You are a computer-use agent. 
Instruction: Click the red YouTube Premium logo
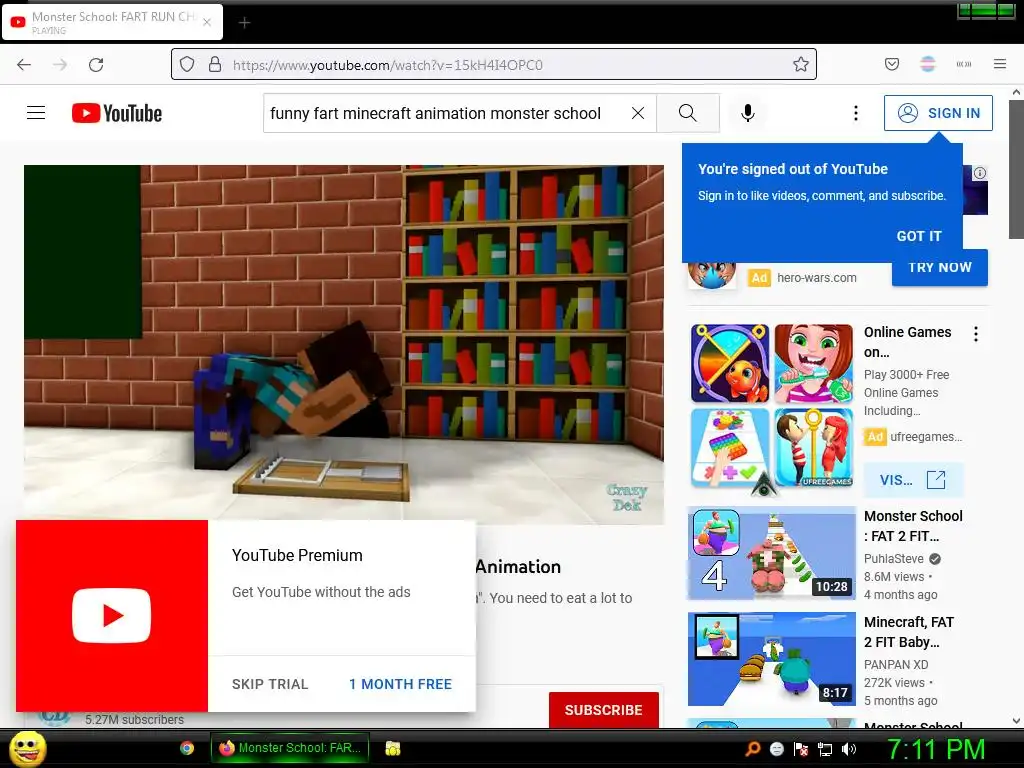[x=112, y=616]
